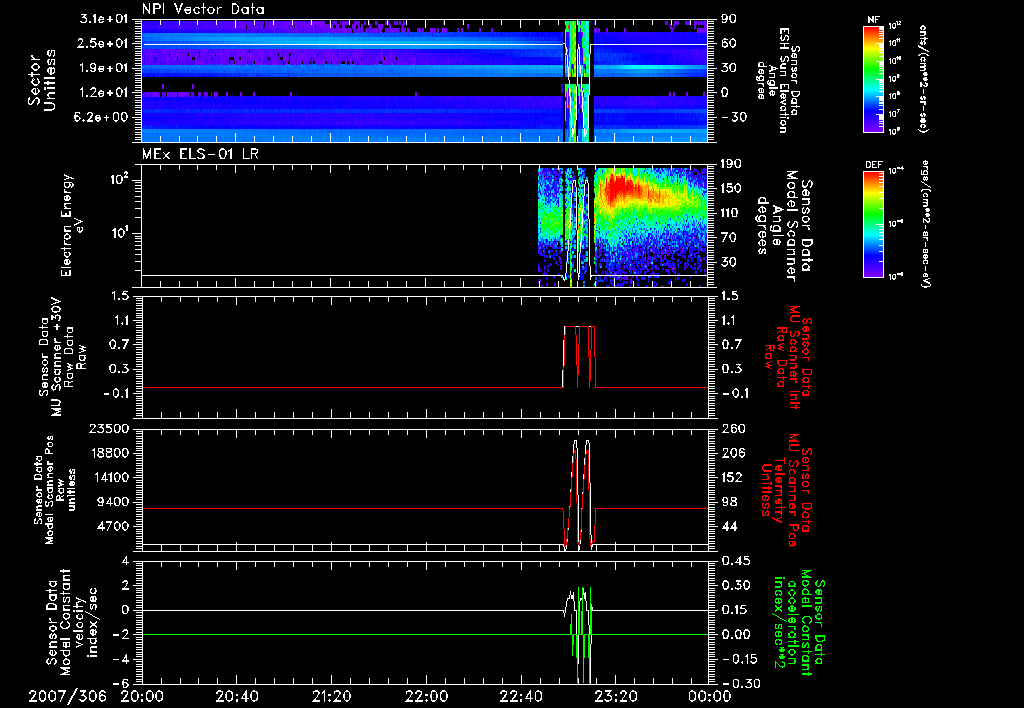Click the "22:00" time axis label
Viewport: 1024px width, 708px height.
click(425, 697)
